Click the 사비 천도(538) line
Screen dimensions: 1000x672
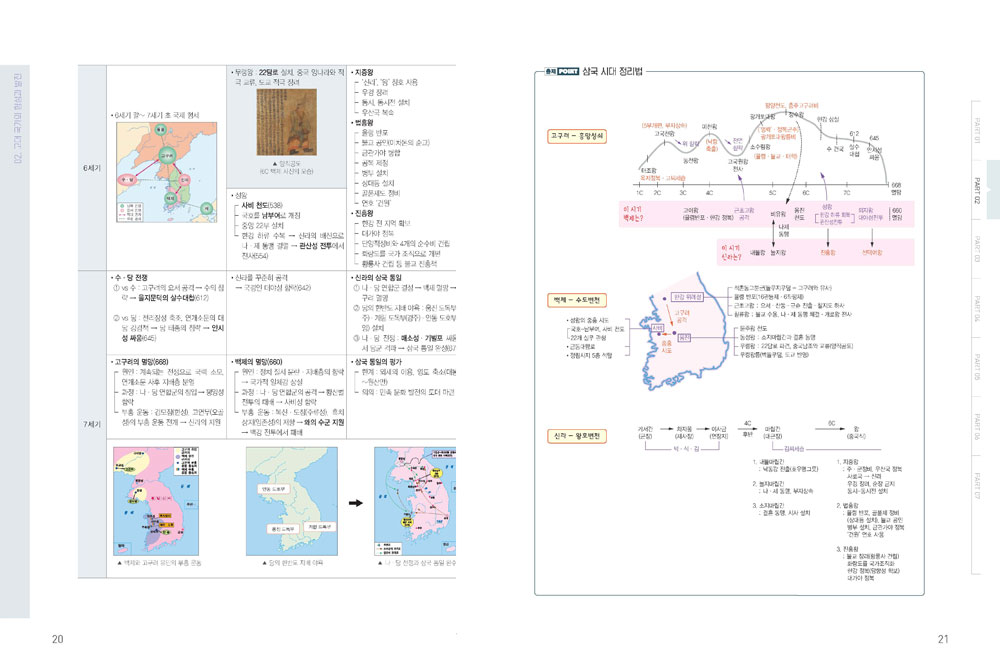261,205
